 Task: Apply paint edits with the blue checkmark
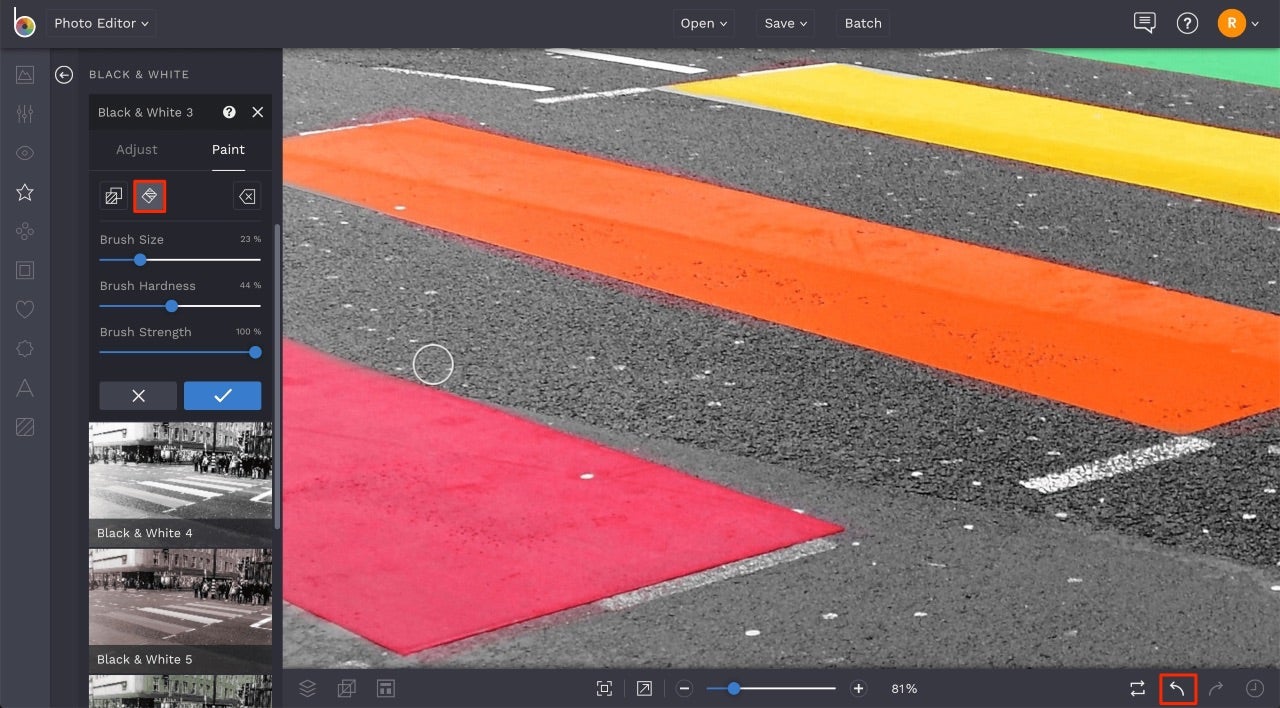[222, 395]
